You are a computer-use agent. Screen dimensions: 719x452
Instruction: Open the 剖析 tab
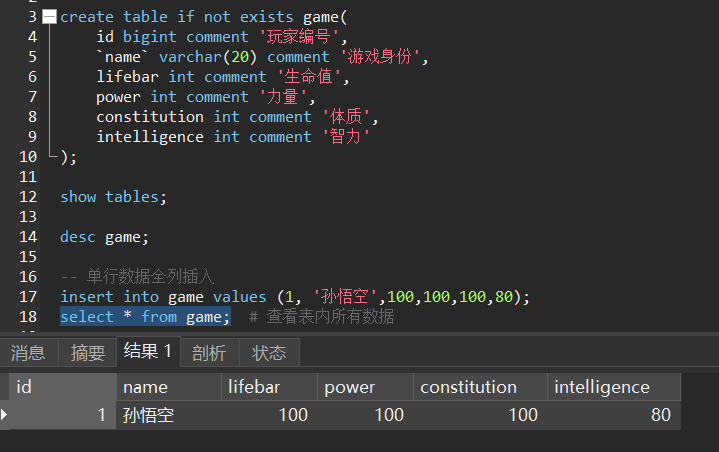point(210,353)
